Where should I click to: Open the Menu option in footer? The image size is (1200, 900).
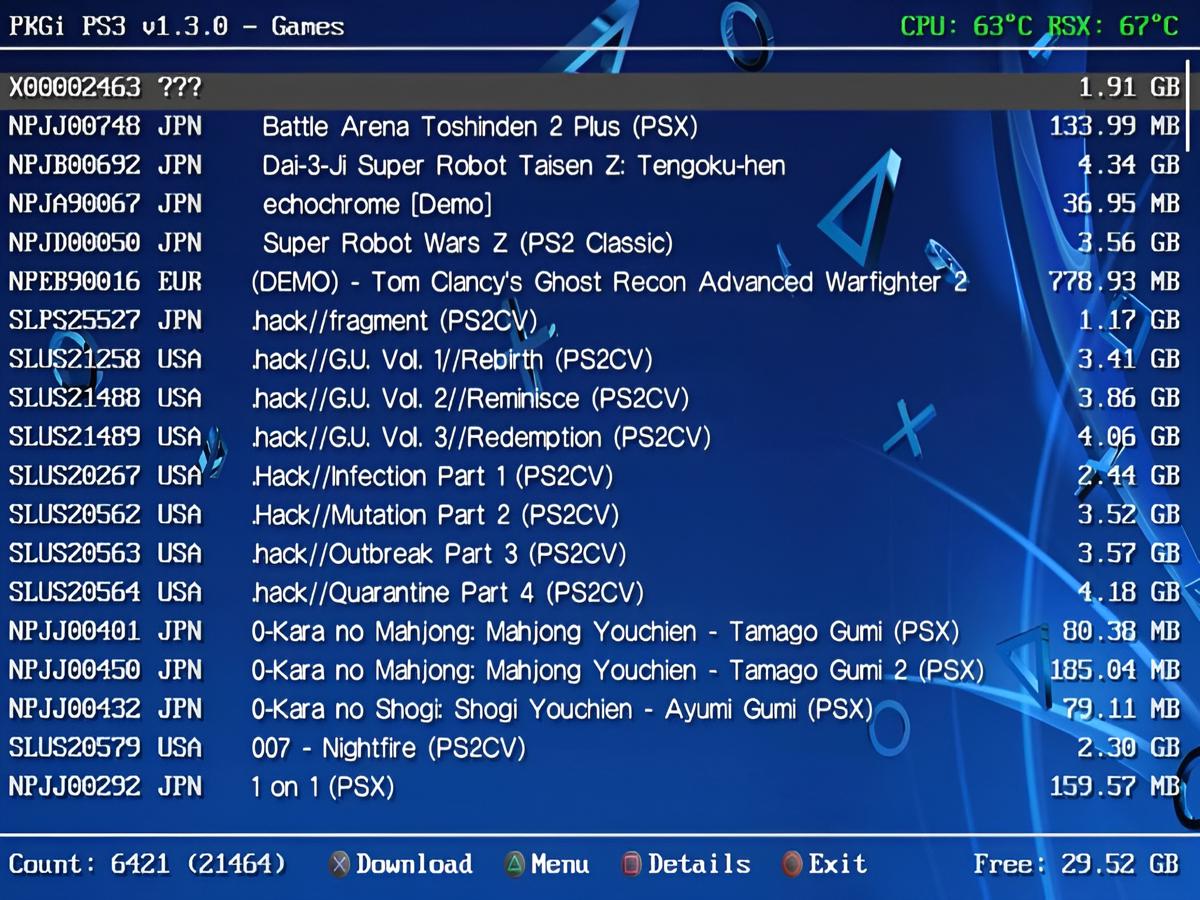[560, 864]
